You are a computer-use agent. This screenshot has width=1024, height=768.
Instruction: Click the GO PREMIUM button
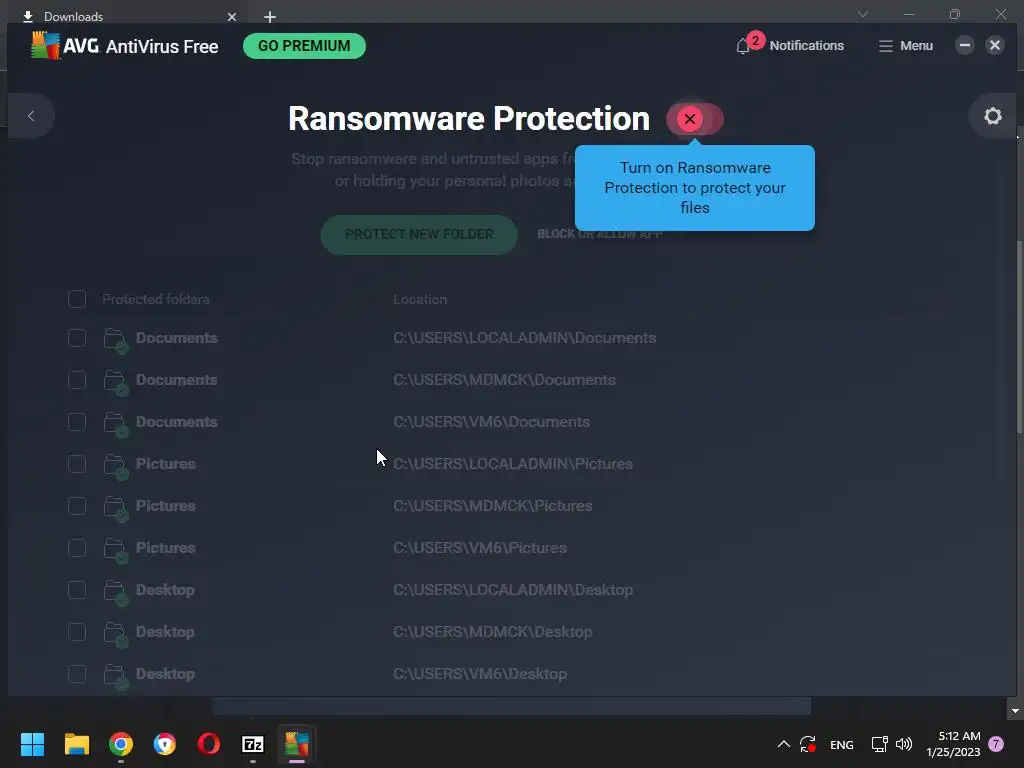(x=304, y=46)
